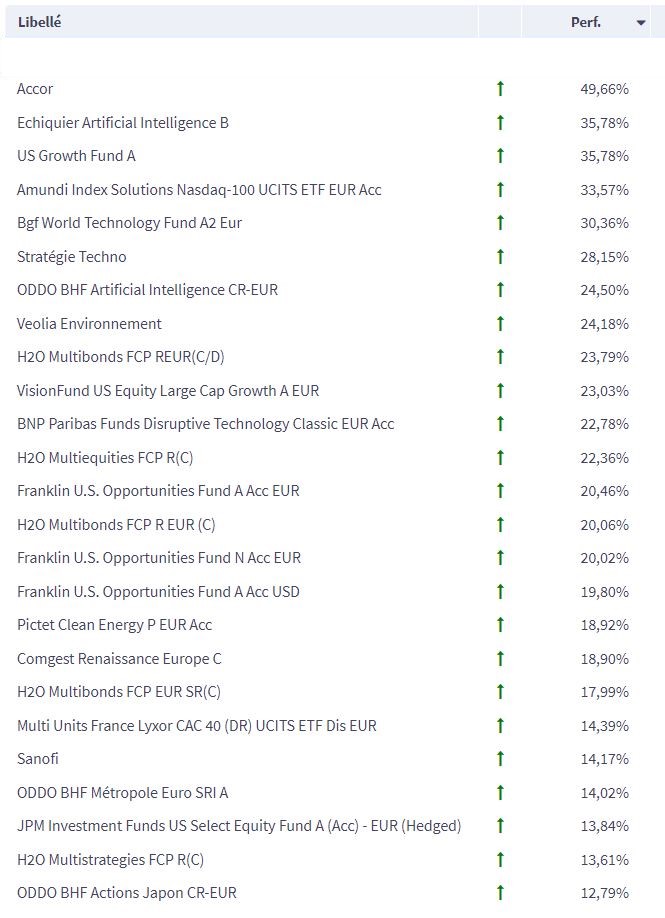Click the trend arrow for Comgest Renaissance Europe C
The width and height of the screenshot is (665, 918).
click(x=500, y=658)
